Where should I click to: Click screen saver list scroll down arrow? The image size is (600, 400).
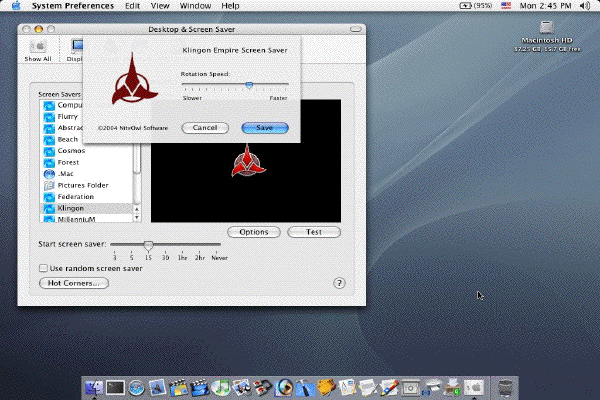point(137,217)
